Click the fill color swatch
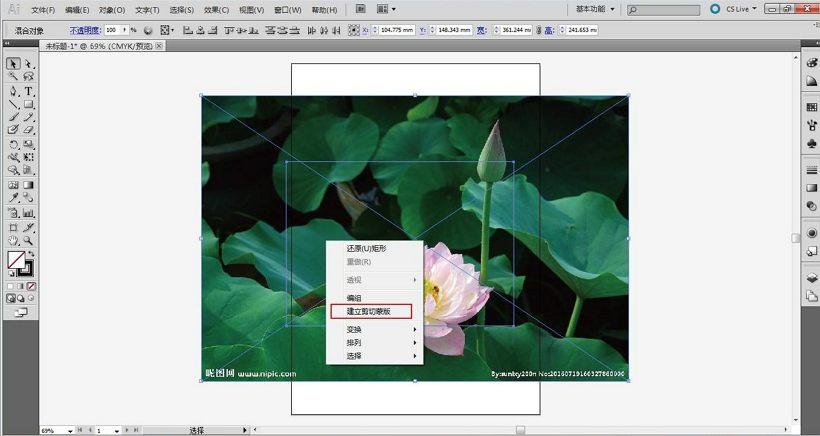 (x=16, y=259)
